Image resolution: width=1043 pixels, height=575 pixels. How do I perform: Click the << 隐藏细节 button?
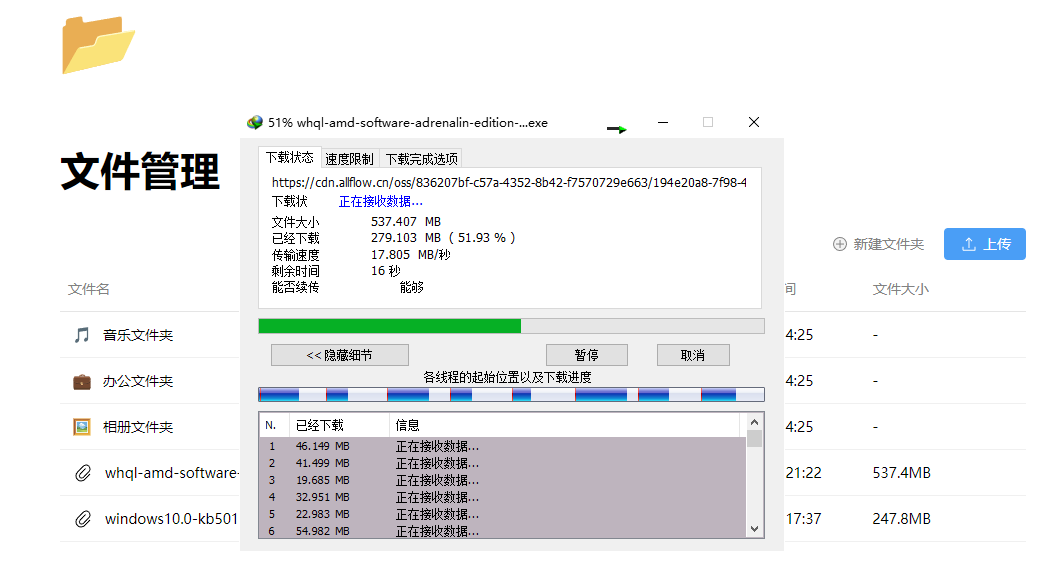click(x=340, y=355)
